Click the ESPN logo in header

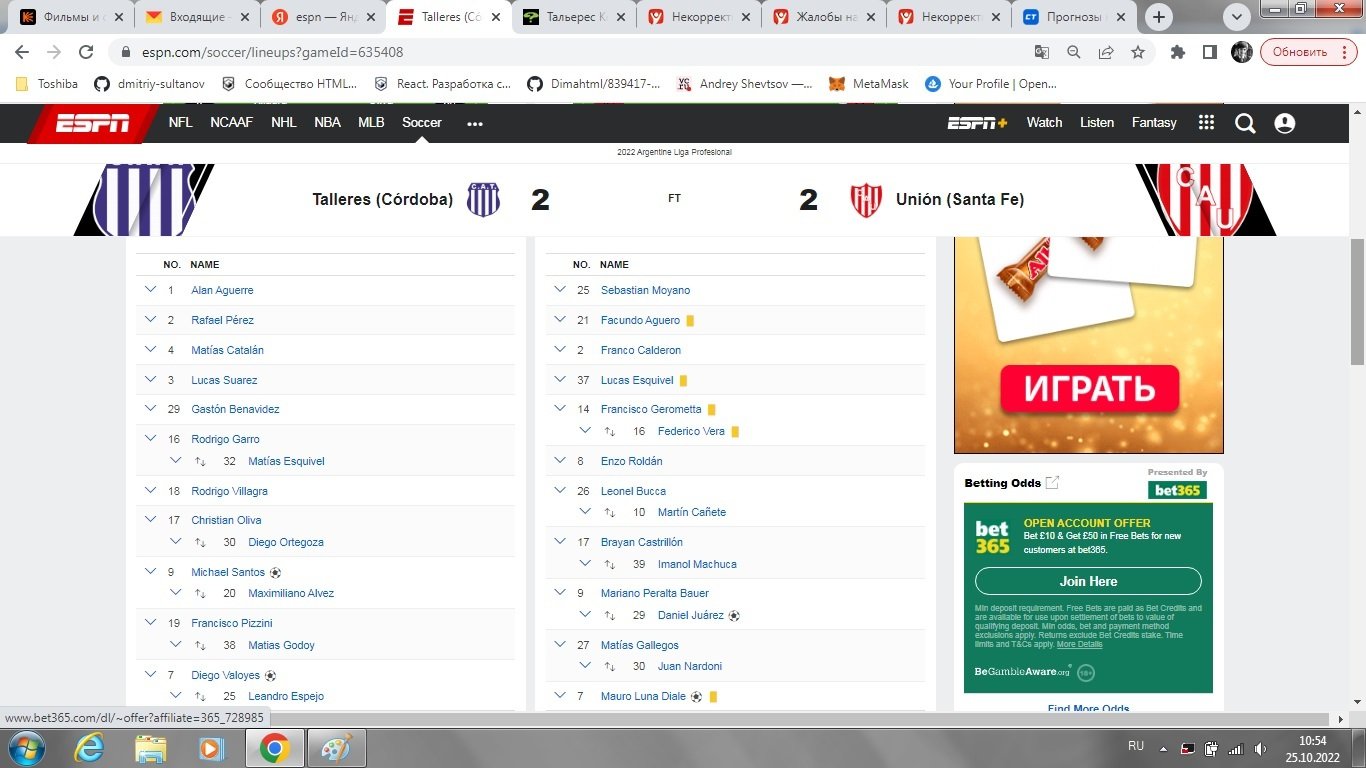(92, 123)
